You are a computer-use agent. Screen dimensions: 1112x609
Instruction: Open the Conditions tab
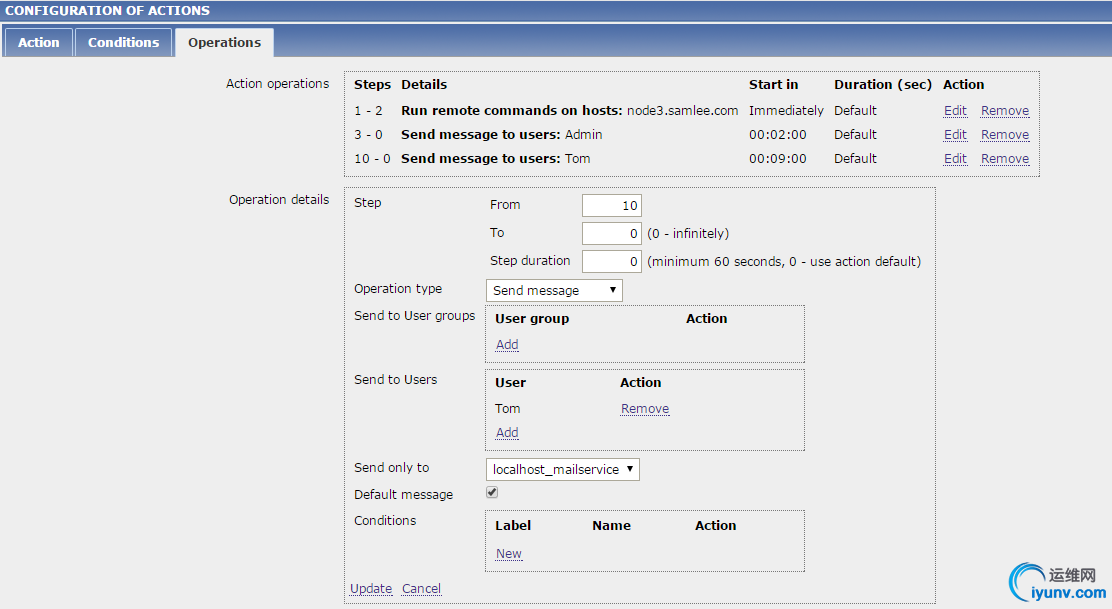click(123, 43)
